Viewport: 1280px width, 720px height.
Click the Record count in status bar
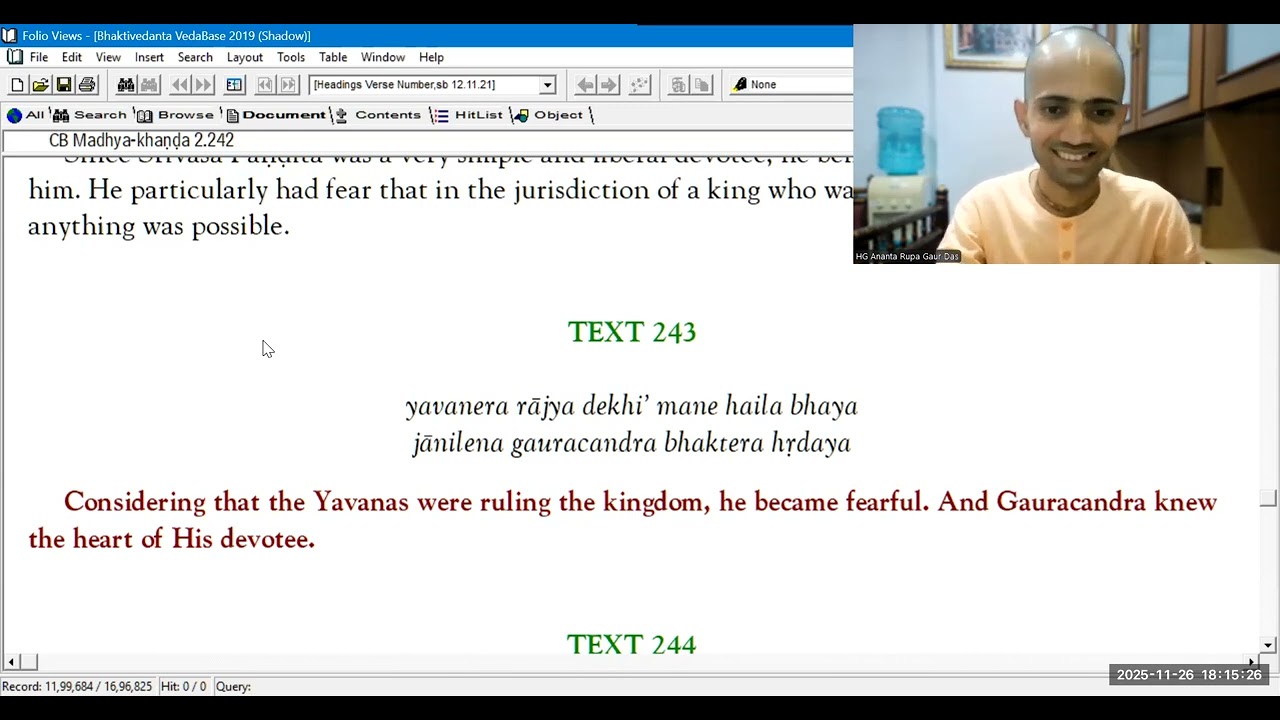pos(77,687)
